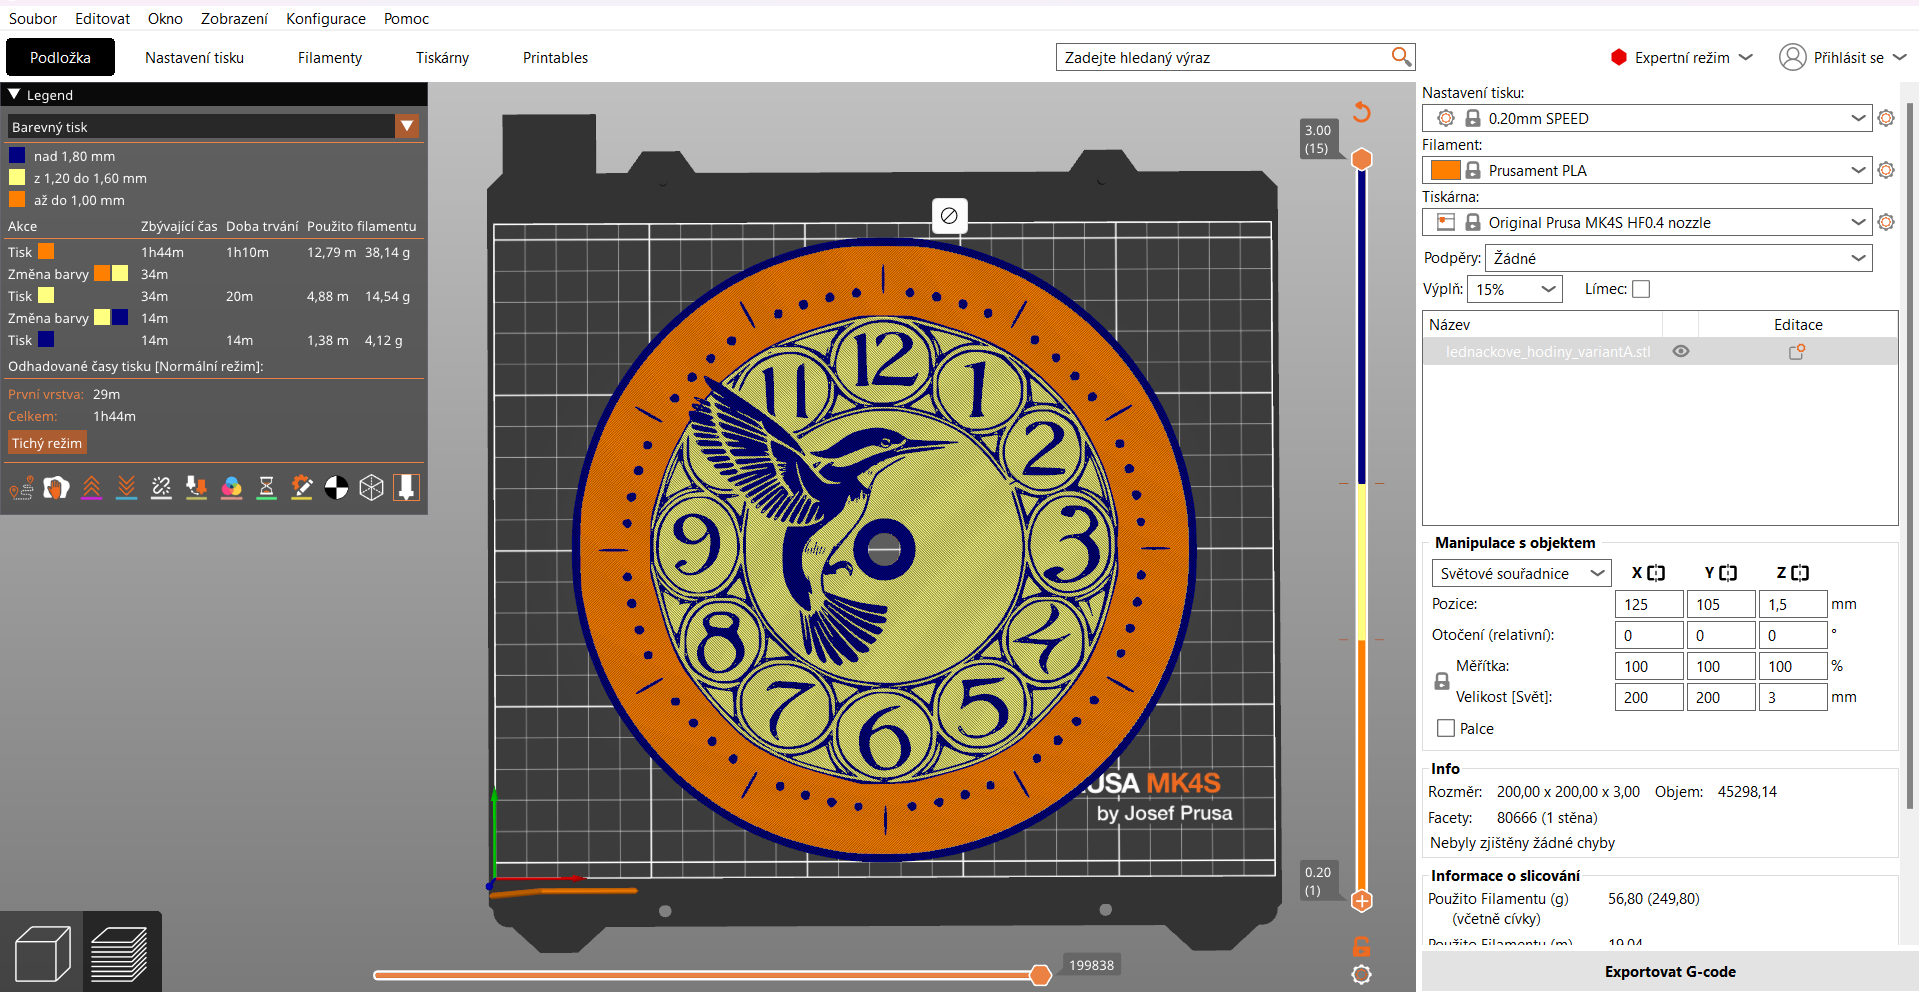Screen dimensions: 1919x992
Task: Click the orange reset arrow above layer slider
Action: tap(1361, 112)
